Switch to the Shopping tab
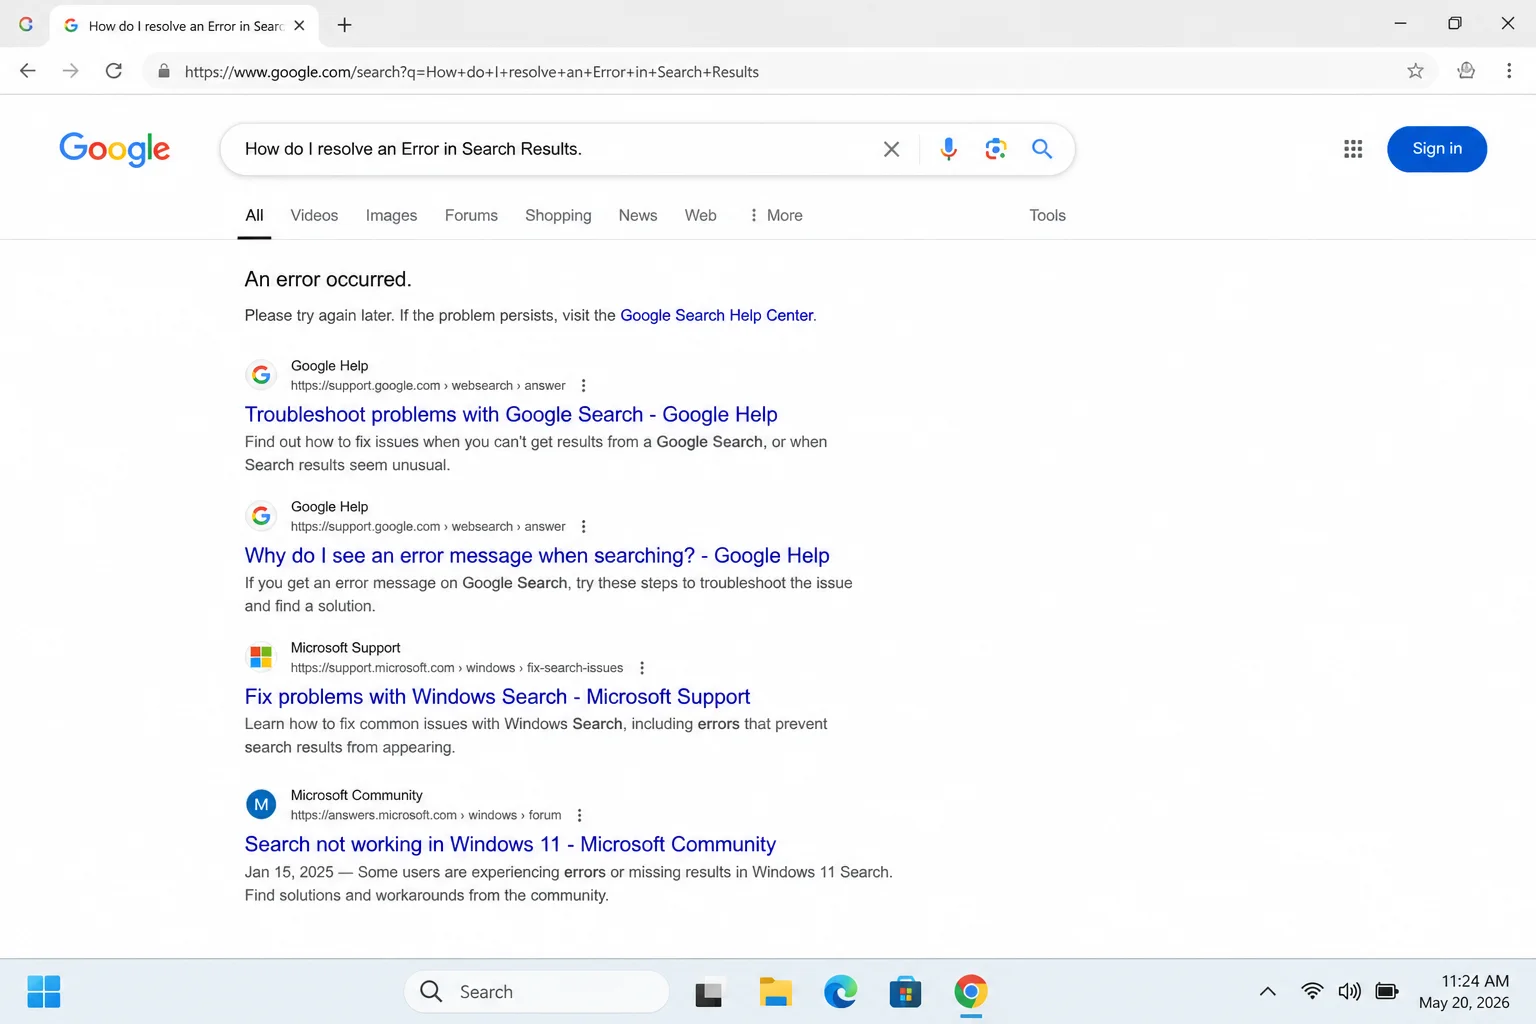Image resolution: width=1536 pixels, height=1024 pixels. pos(558,215)
